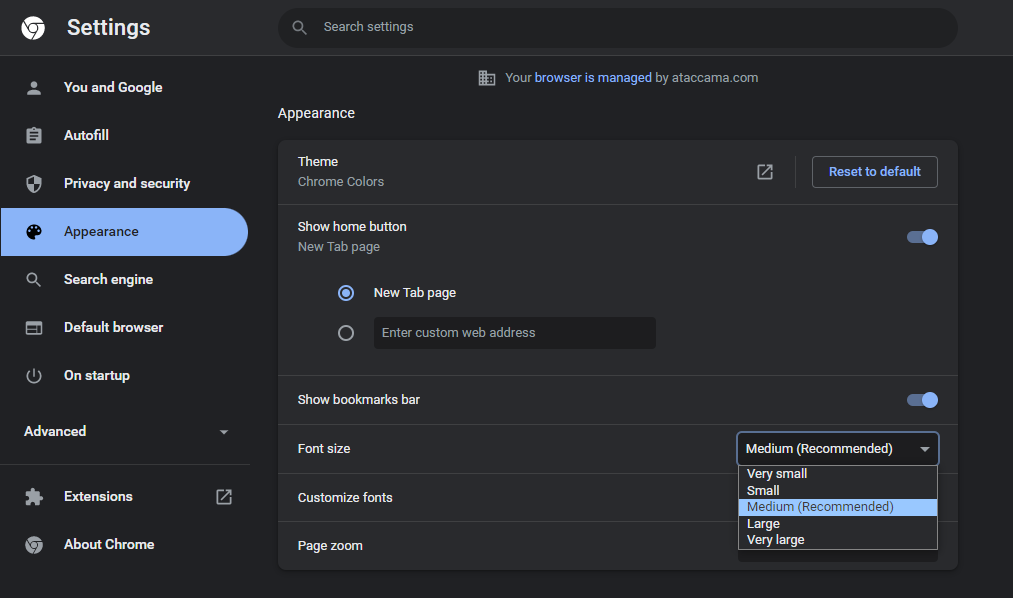Toggle the Show home button switch
Image resolution: width=1013 pixels, height=598 pixels.
pos(922,237)
